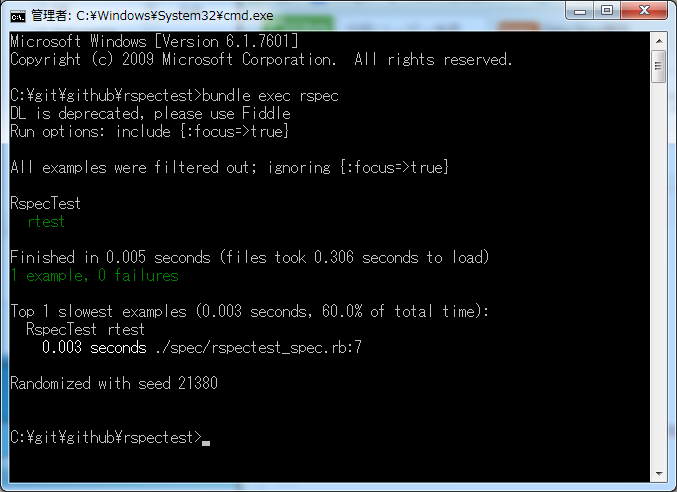Close the command prompt window
The image size is (677, 492).
(644, 10)
